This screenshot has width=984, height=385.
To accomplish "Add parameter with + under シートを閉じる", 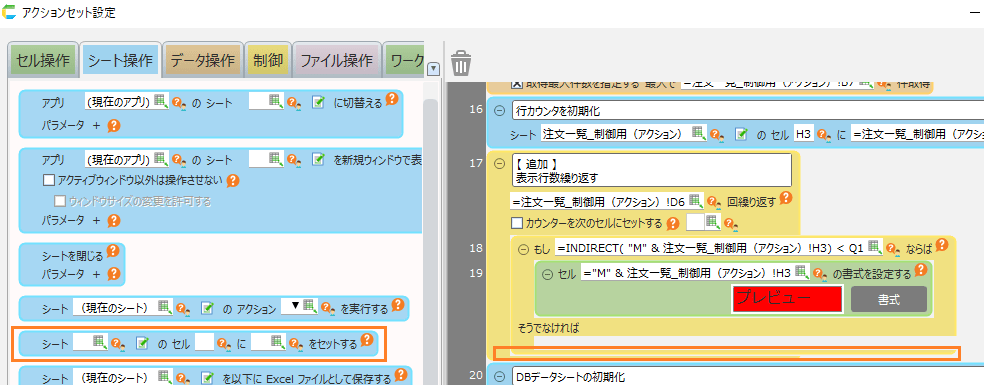I will (96, 274).
